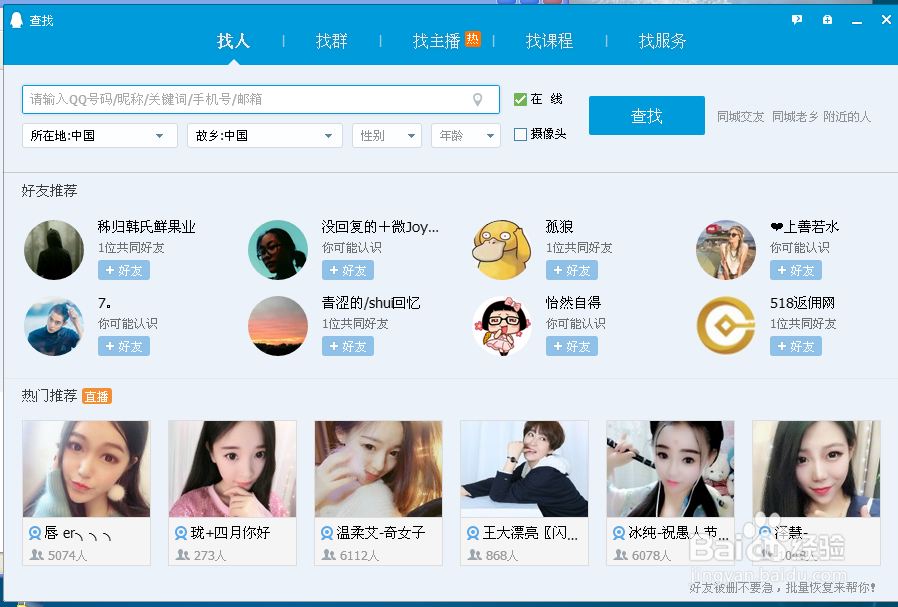Enable the 摄像头 camera checkbox
Viewport: 898px width, 607px height.
520,135
